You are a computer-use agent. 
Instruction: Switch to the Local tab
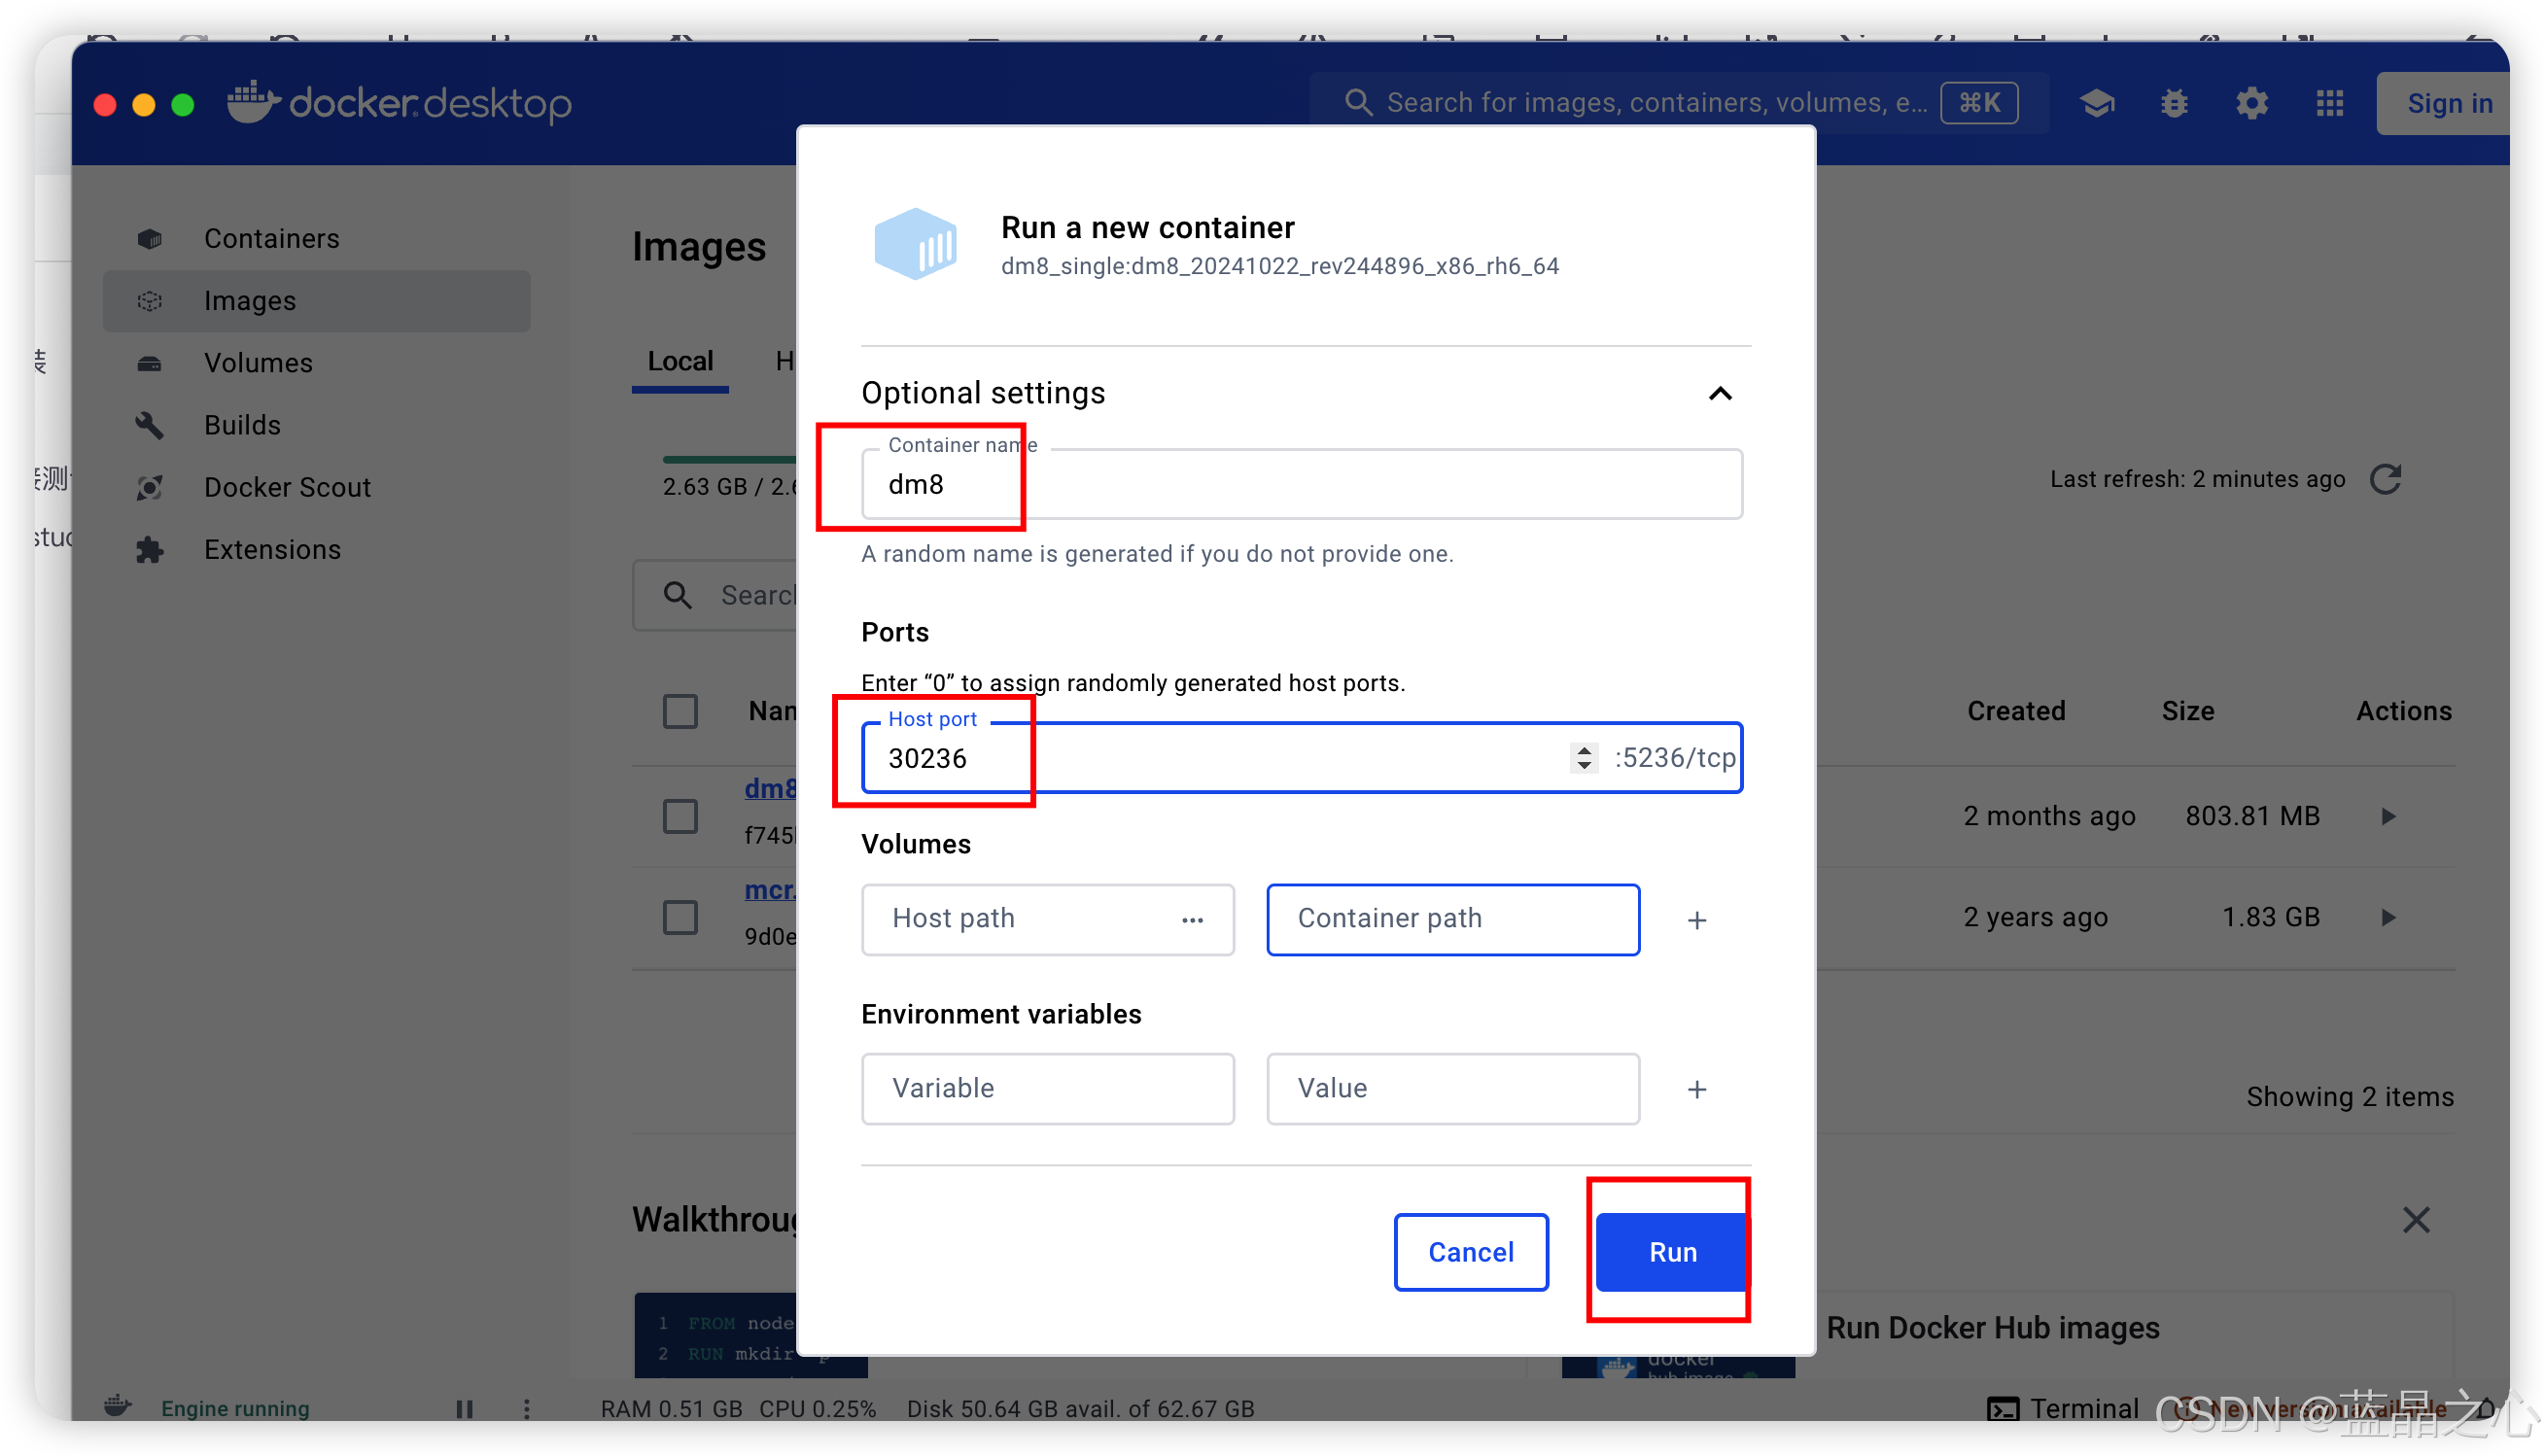click(x=680, y=360)
